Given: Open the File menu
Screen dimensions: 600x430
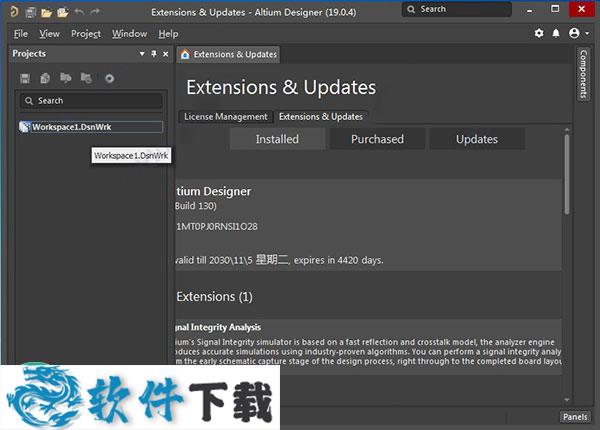Looking at the screenshot, I should tap(21, 34).
